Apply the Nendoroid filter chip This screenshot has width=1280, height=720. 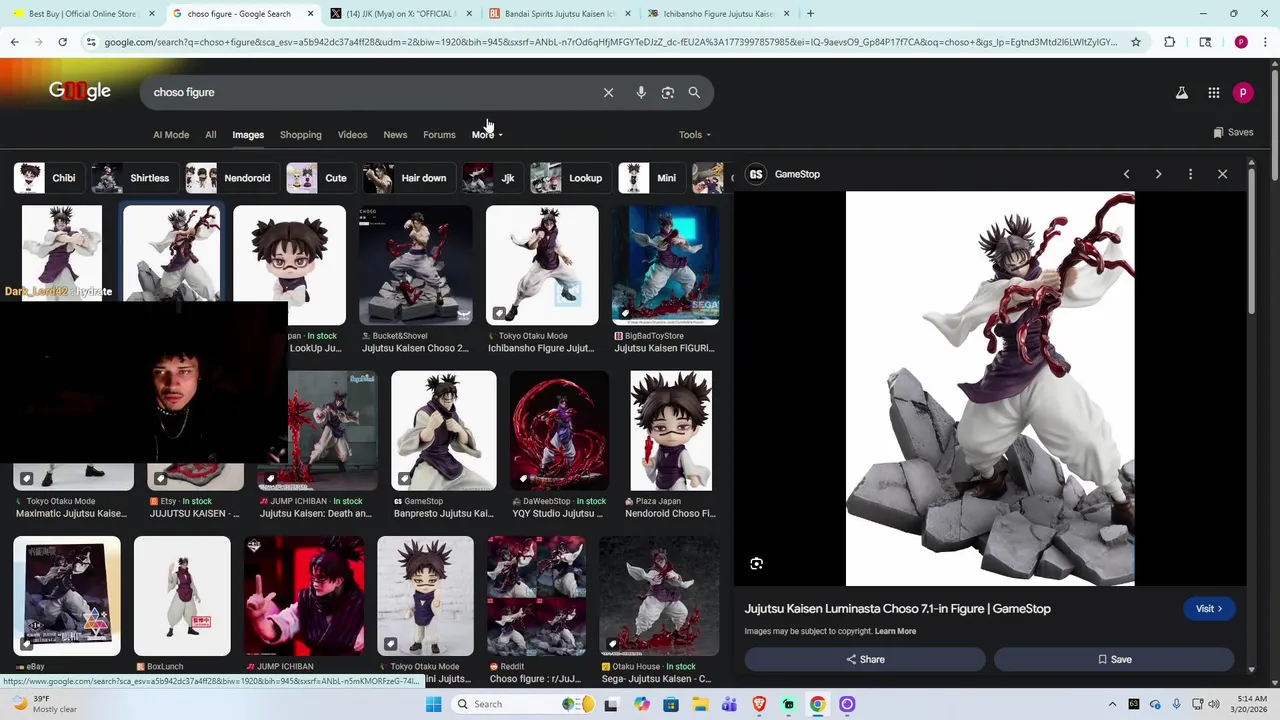tap(231, 178)
